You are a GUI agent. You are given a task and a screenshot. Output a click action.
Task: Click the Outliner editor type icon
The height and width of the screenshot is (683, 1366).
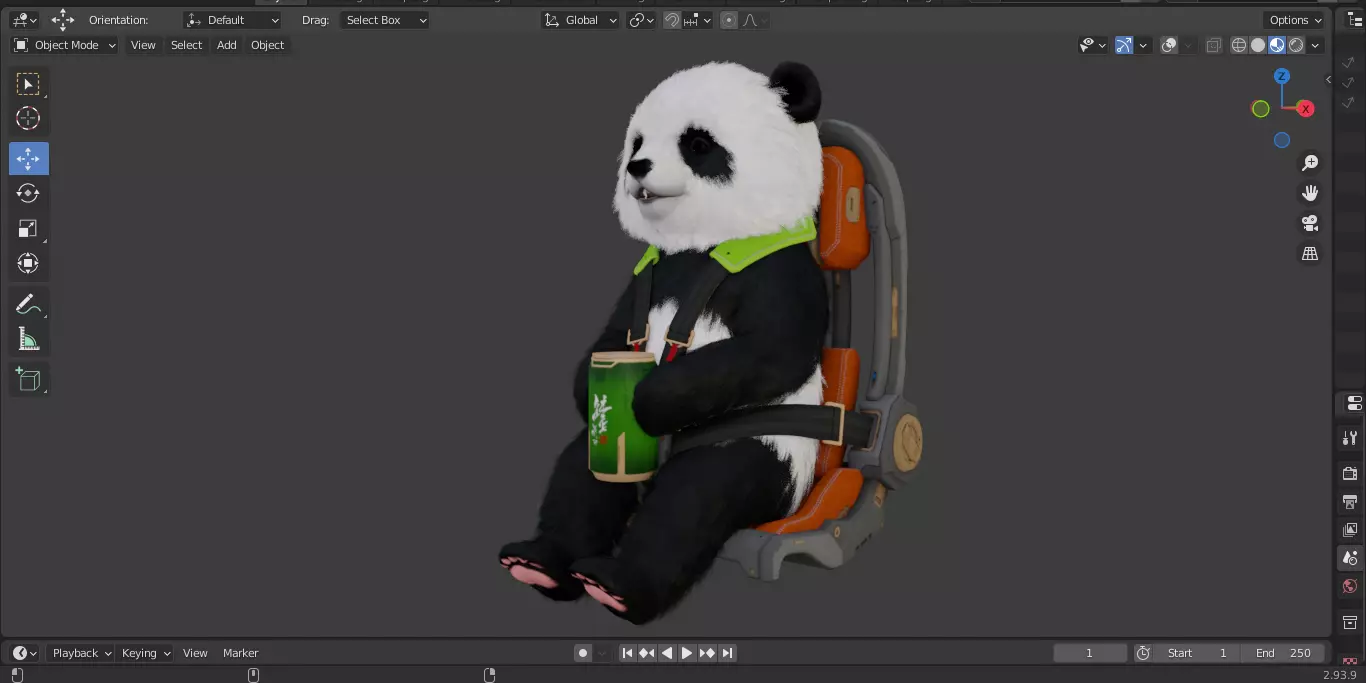[1354, 20]
